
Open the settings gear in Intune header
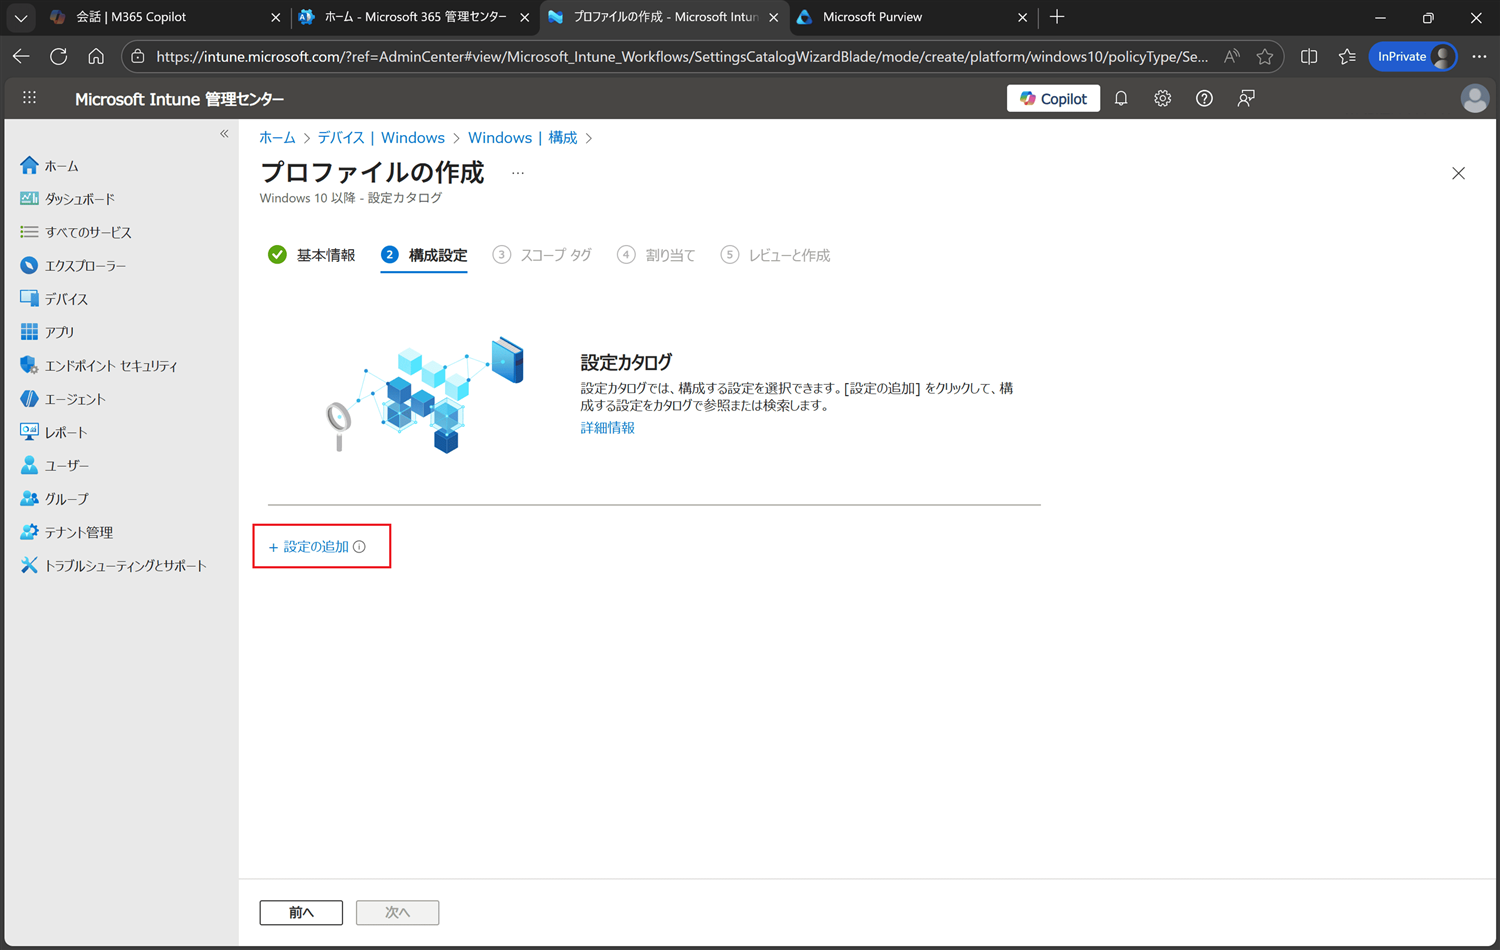pyautogui.click(x=1162, y=98)
